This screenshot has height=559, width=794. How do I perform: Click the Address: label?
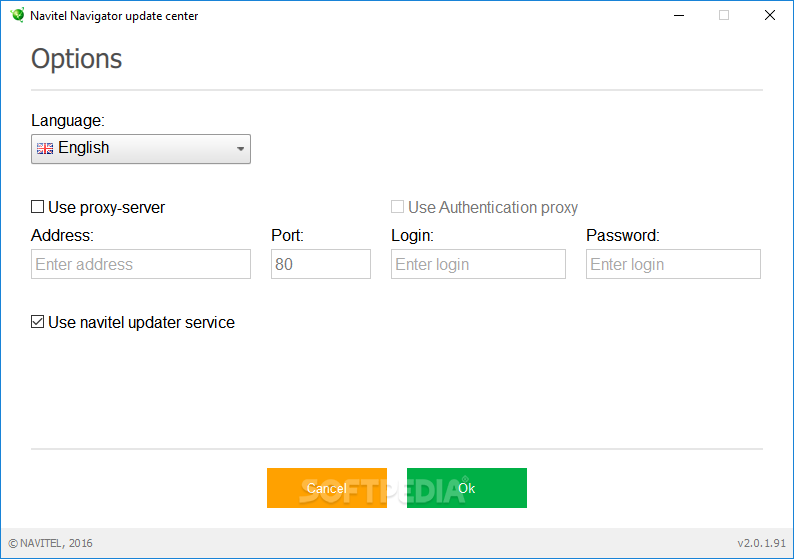tap(62, 235)
